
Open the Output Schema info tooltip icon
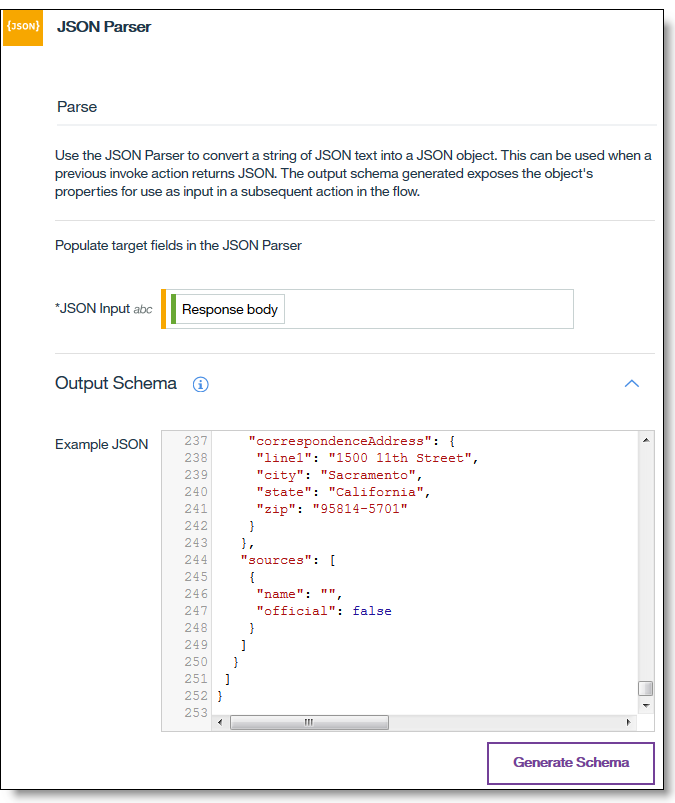(202, 383)
